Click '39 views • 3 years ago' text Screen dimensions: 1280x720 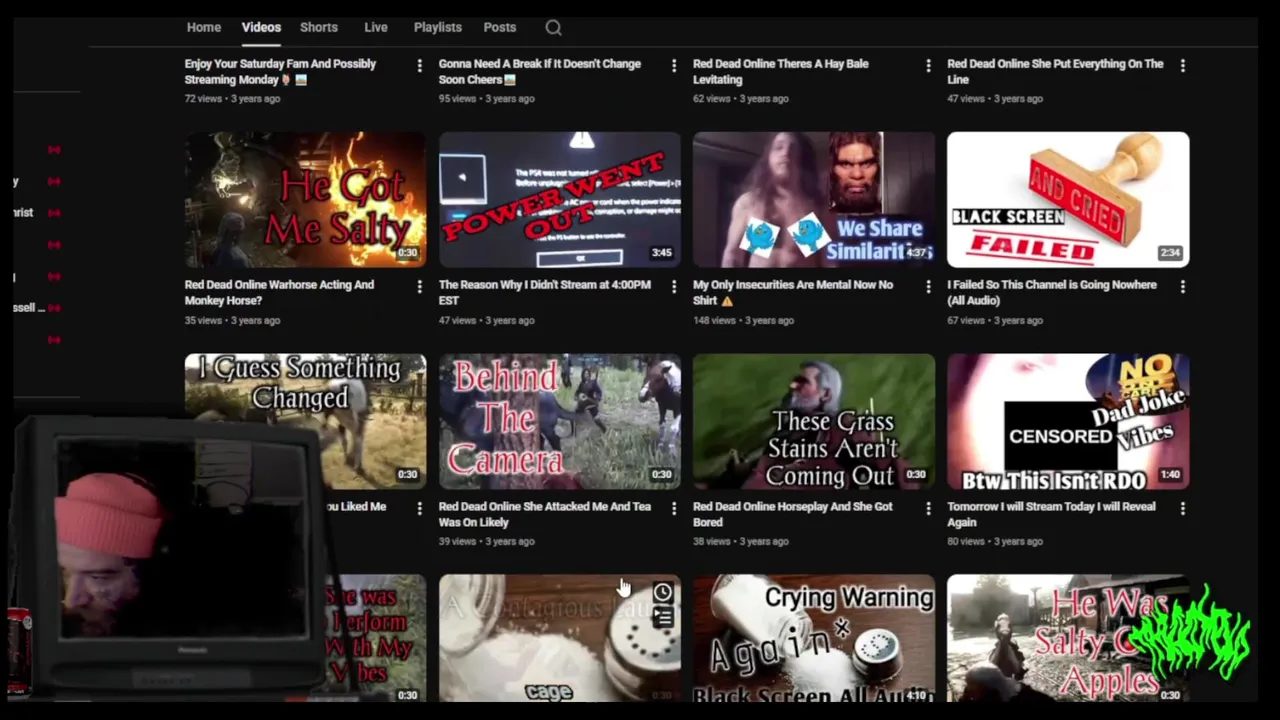tap(487, 541)
